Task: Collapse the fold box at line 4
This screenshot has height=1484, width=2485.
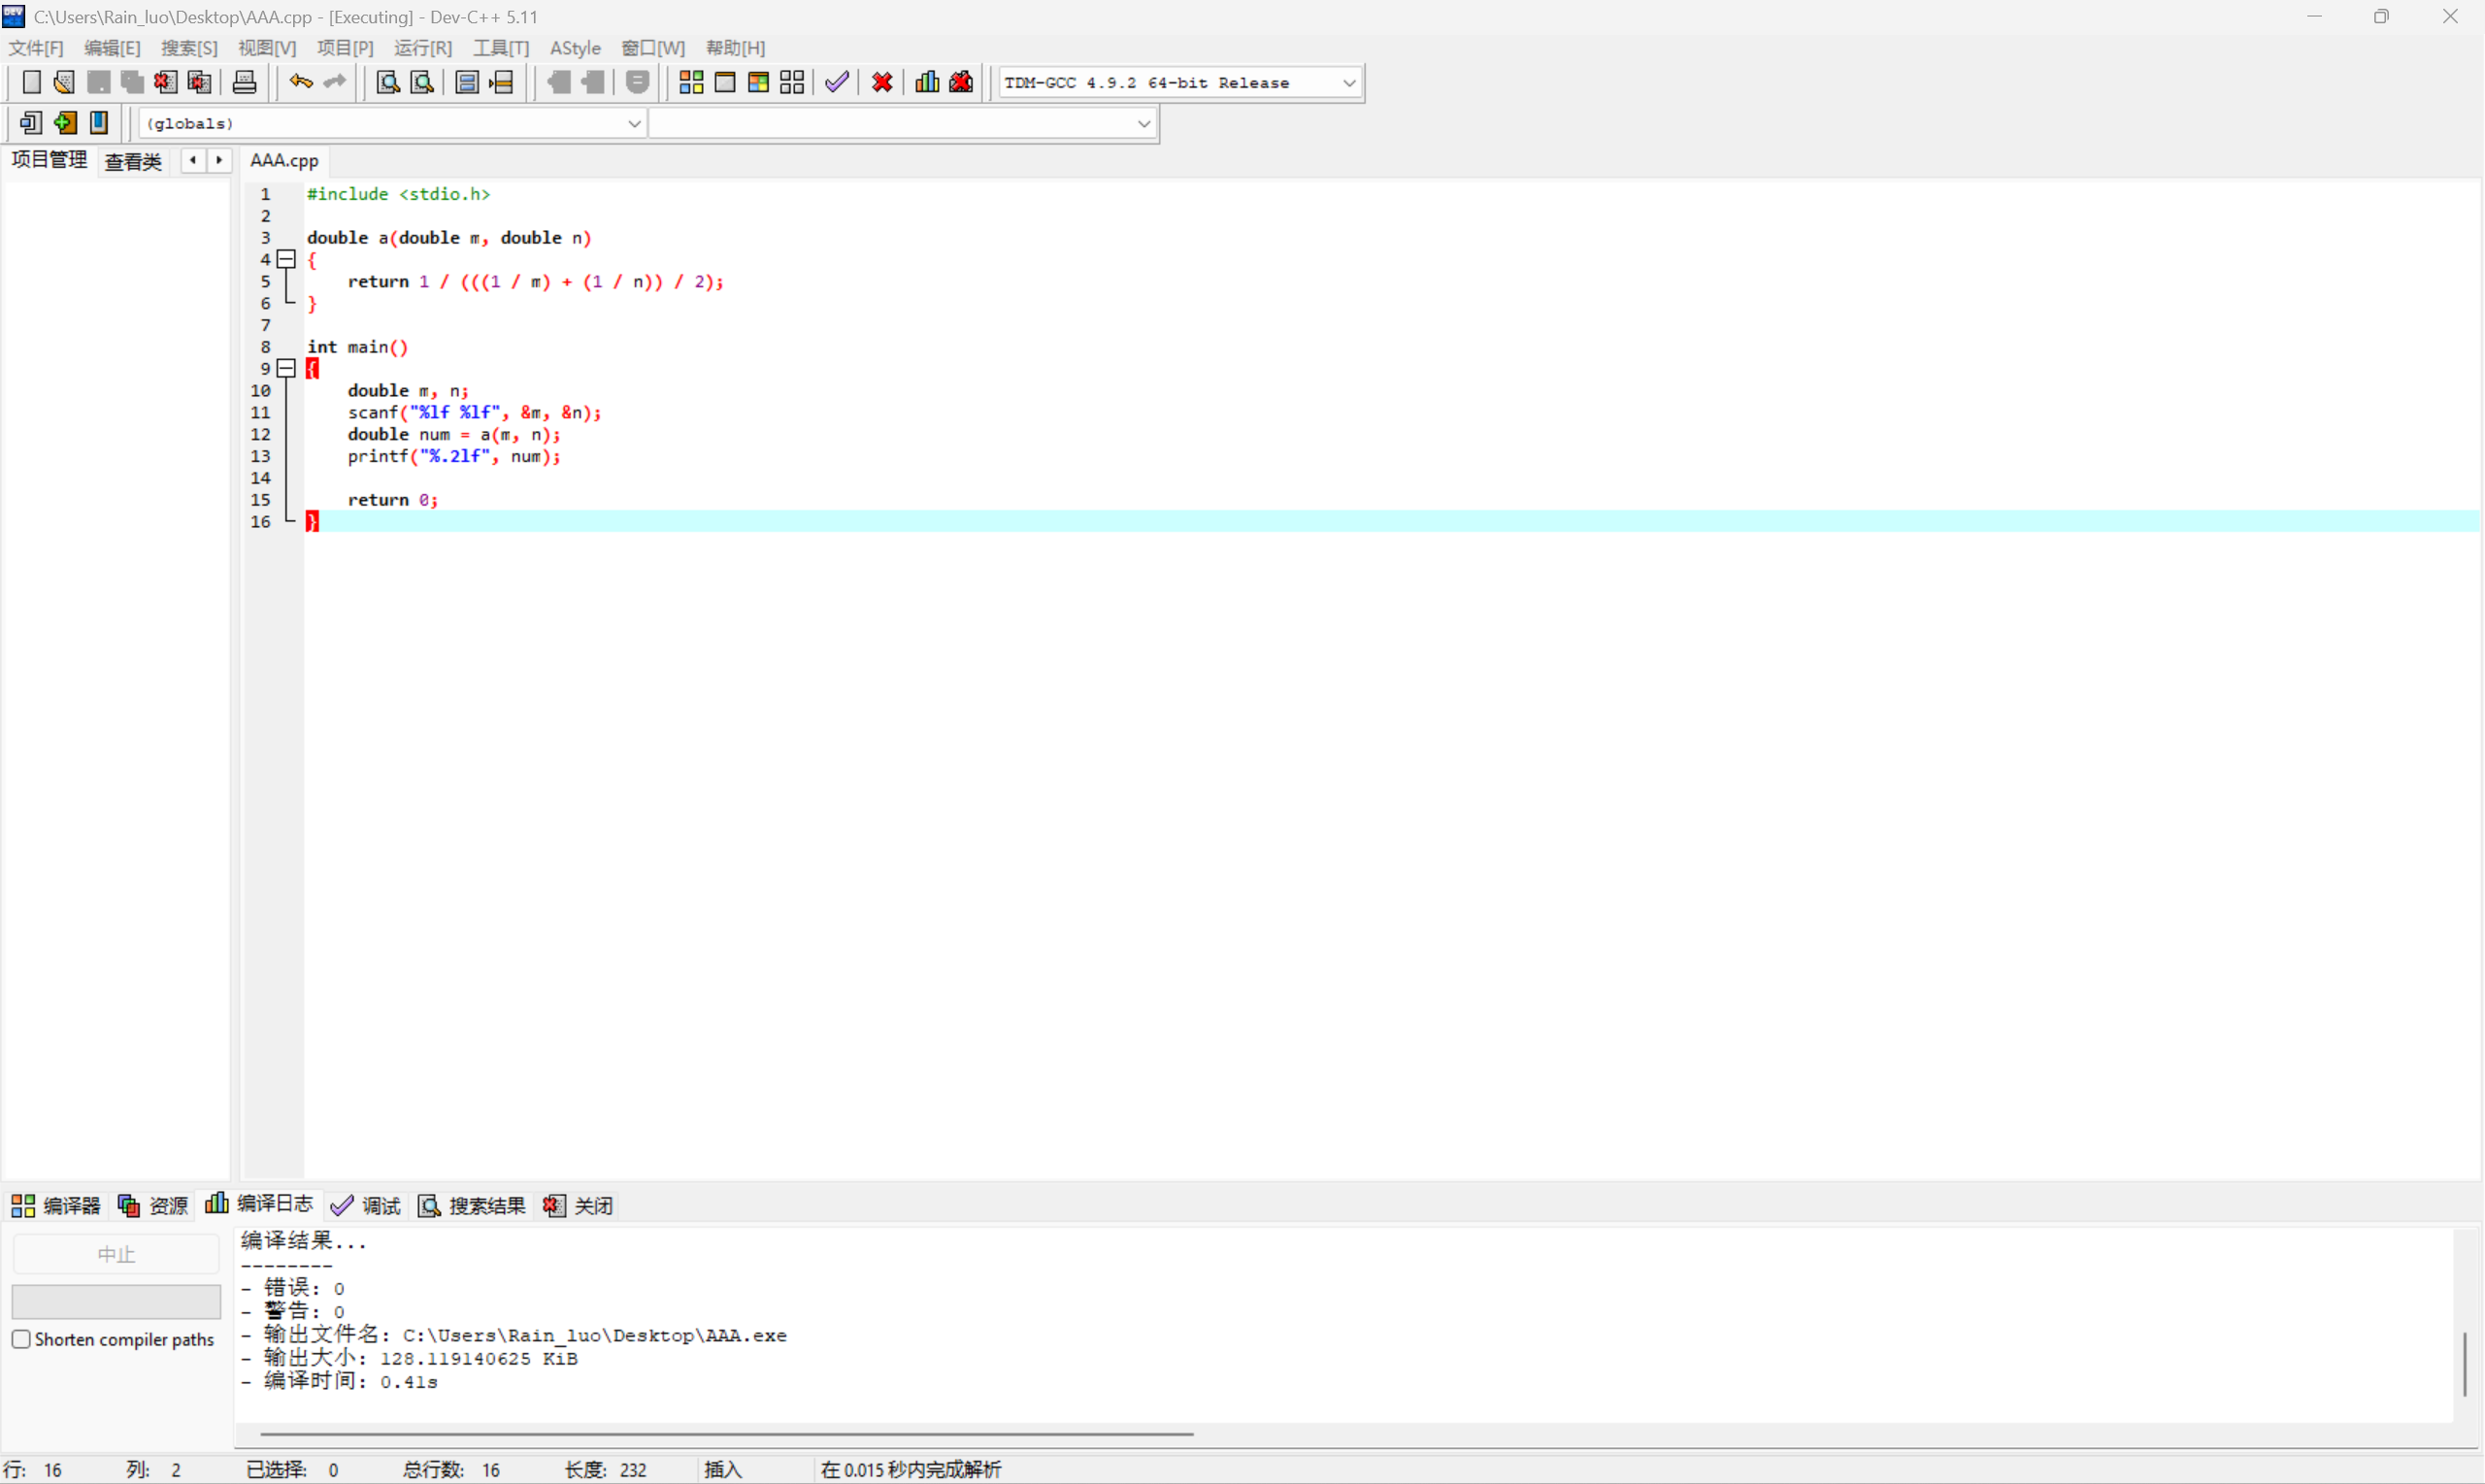Action: coord(286,259)
